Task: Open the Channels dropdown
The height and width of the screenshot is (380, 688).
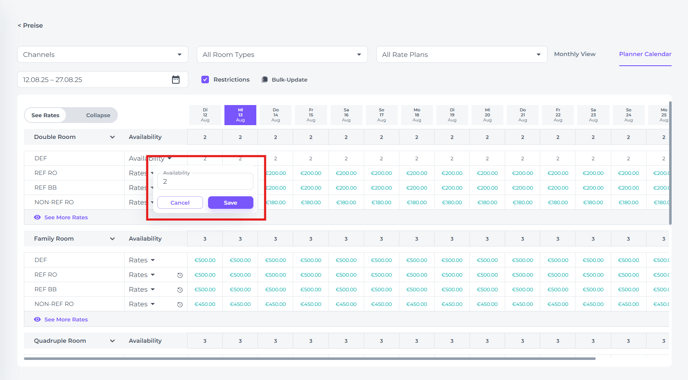Action: (103, 54)
